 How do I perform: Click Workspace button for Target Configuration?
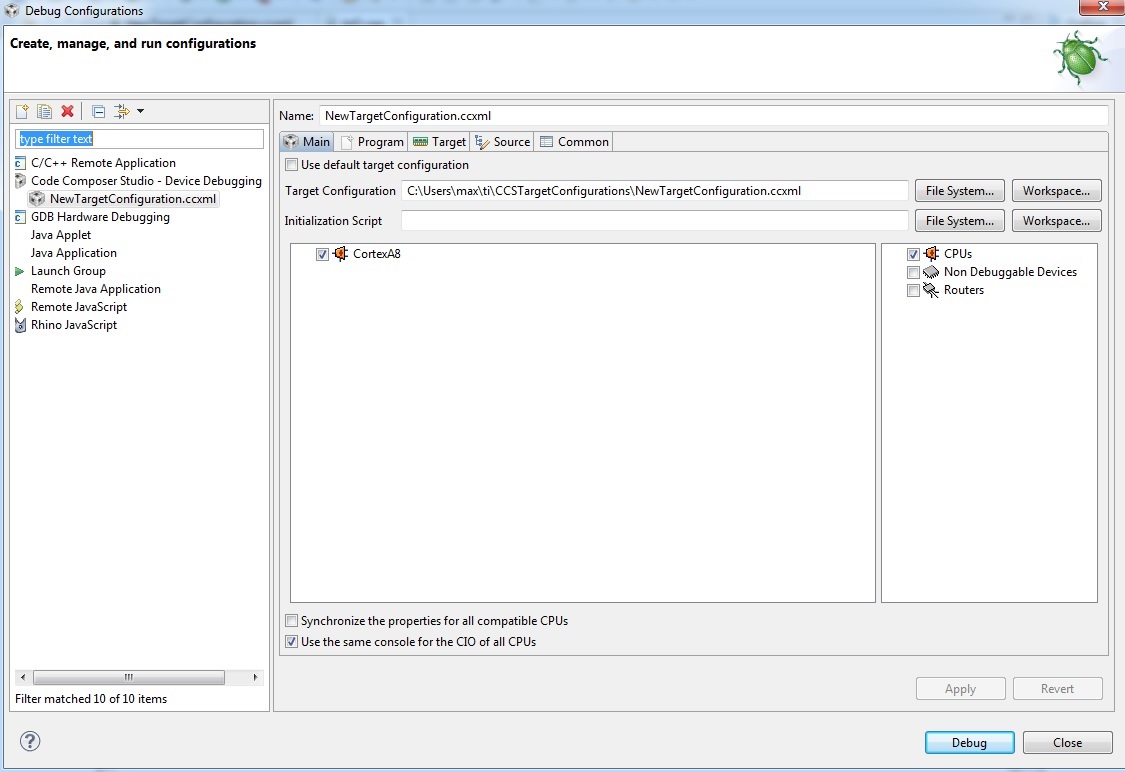point(1056,191)
